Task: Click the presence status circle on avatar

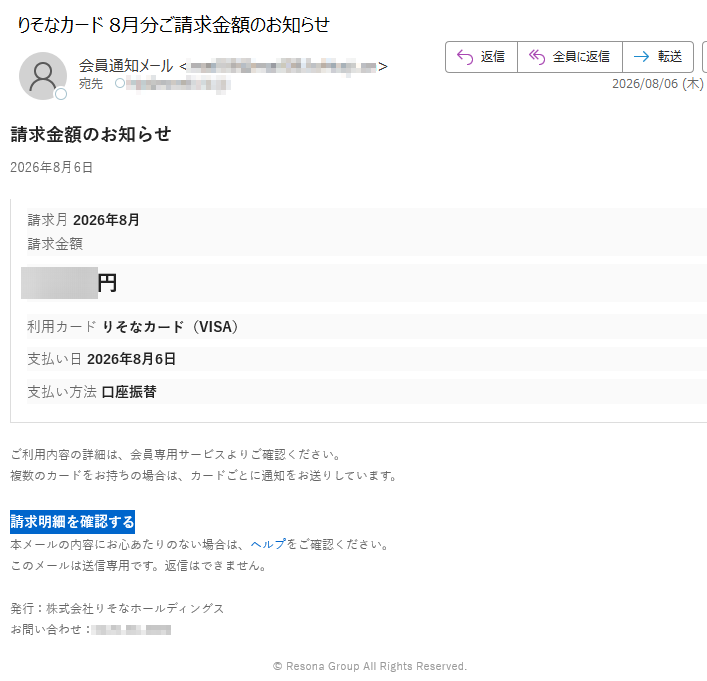Action: pos(61,94)
